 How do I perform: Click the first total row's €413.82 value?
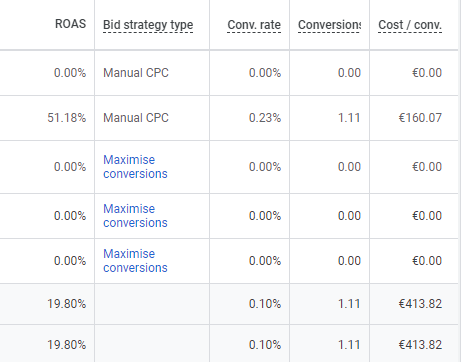point(420,304)
